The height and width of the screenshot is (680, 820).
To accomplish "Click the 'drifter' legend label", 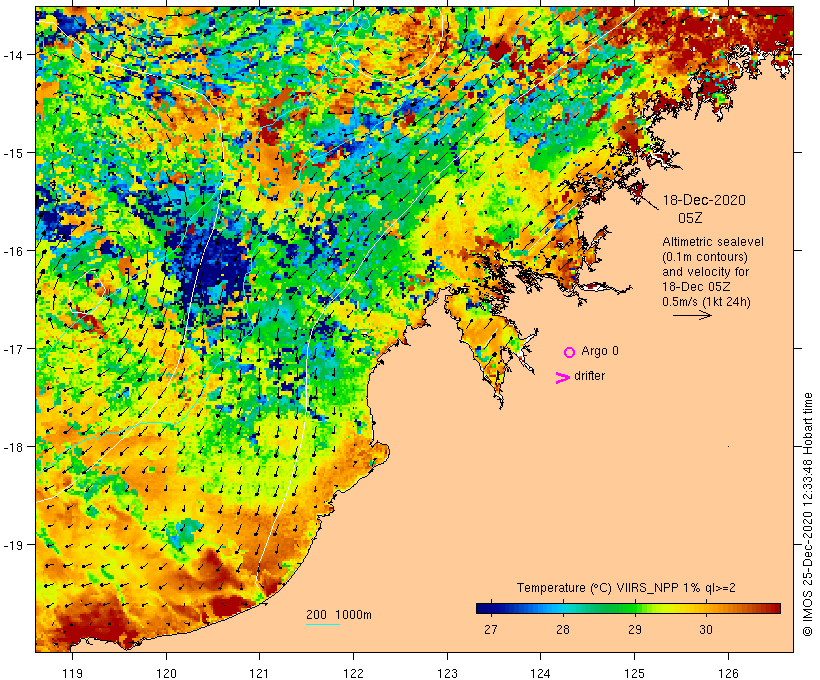I will (x=589, y=376).
